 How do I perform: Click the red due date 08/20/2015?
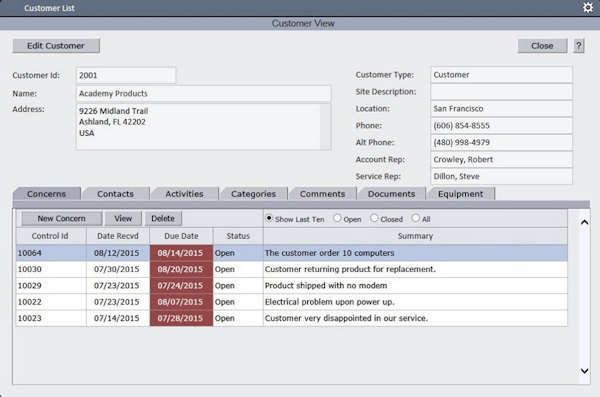pos(180,269)
